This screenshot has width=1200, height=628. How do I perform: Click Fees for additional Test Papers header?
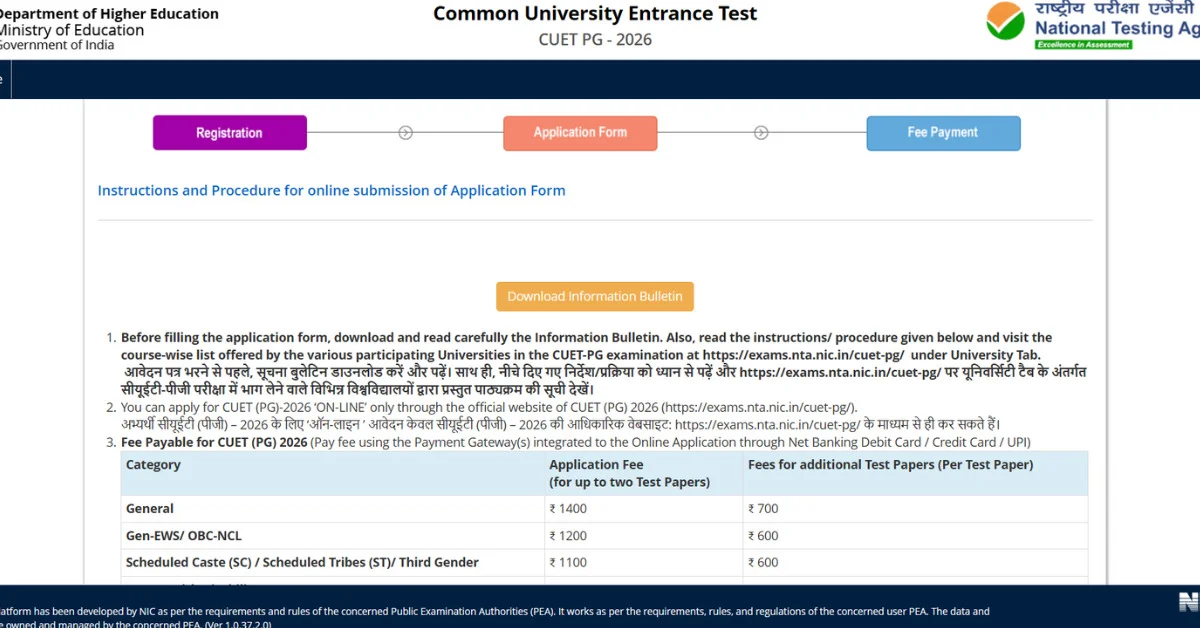[x=891, y=464]
